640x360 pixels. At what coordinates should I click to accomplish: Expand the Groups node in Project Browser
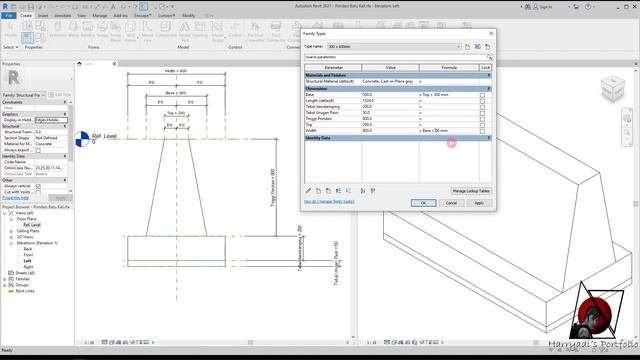point(4,285)
